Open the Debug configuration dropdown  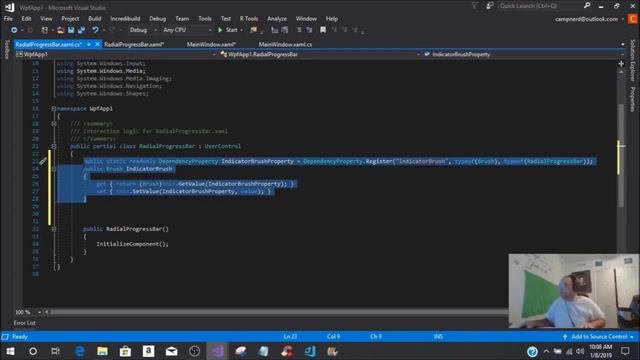coord(143,30)
